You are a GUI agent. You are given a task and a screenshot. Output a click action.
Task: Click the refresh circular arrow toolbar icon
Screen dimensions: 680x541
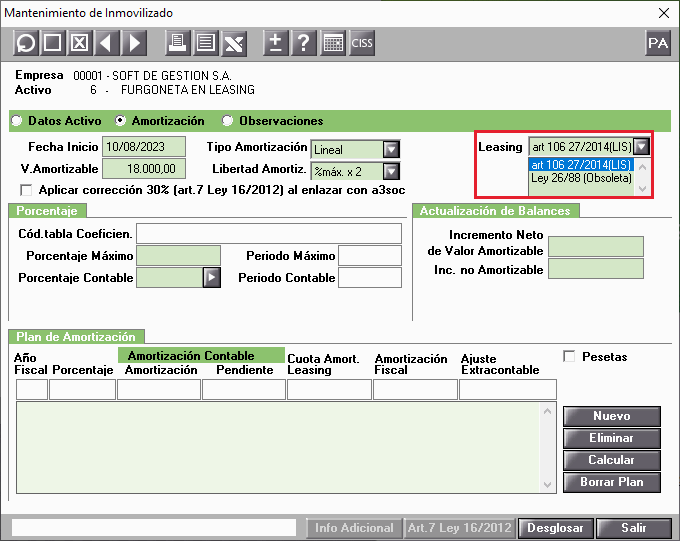tap(26, 43)
